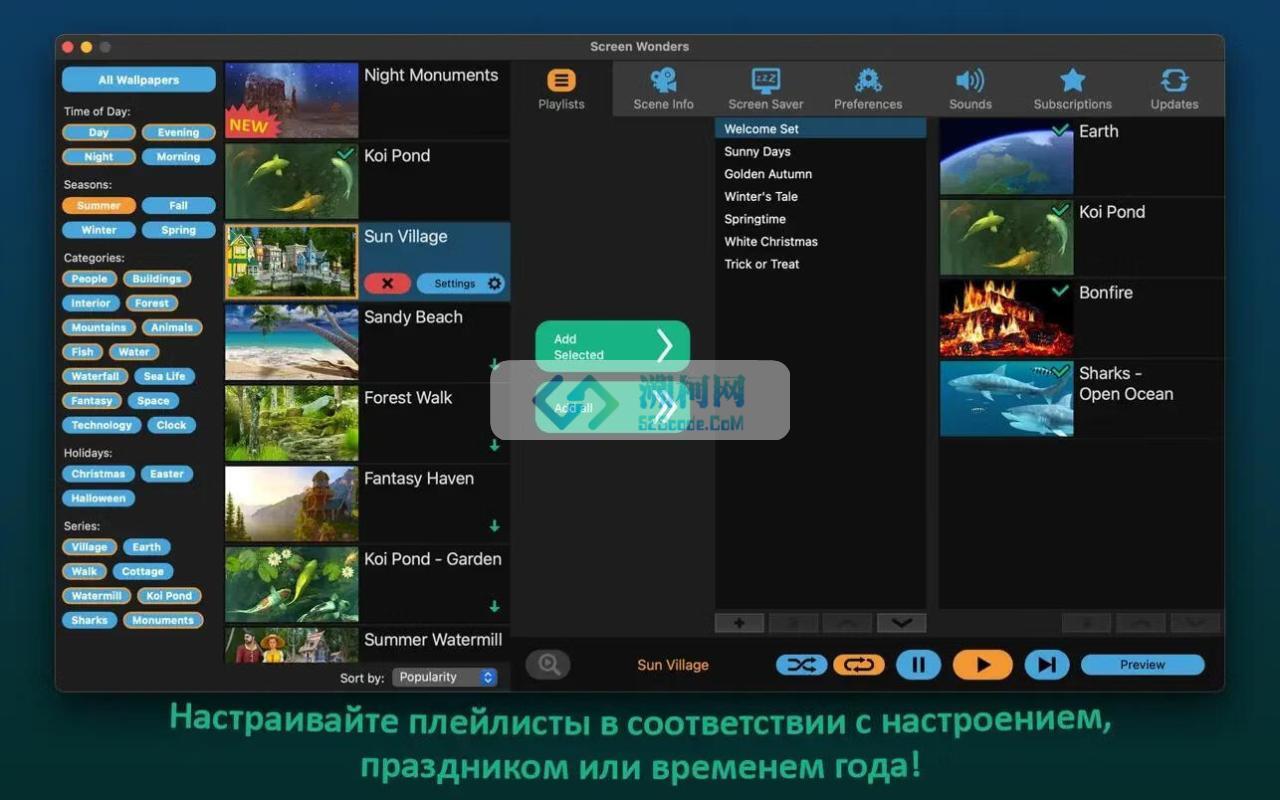This screenshot has width=1280, height=800.
Task: Filter by the Clock category
Action: tap(171, 424)
